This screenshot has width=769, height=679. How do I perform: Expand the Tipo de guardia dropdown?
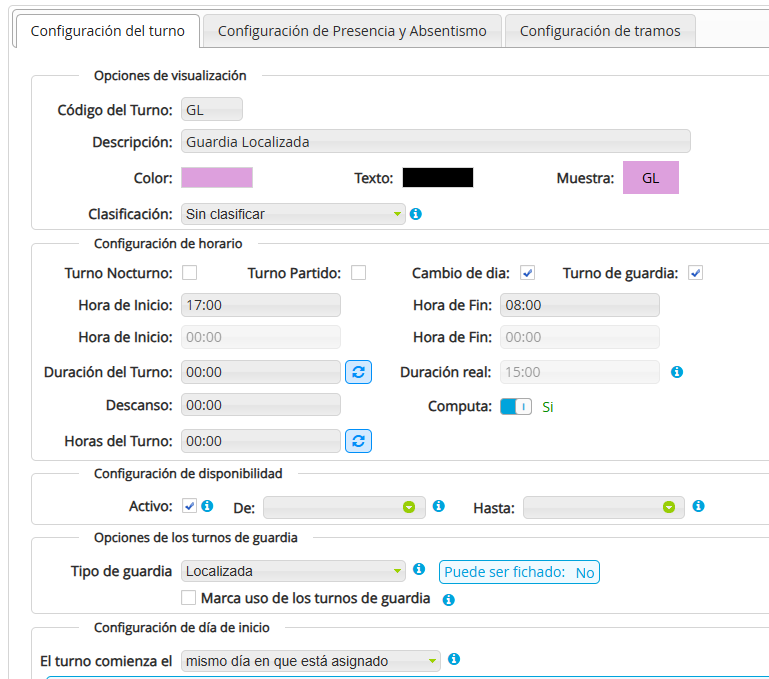tap(293, 572)
